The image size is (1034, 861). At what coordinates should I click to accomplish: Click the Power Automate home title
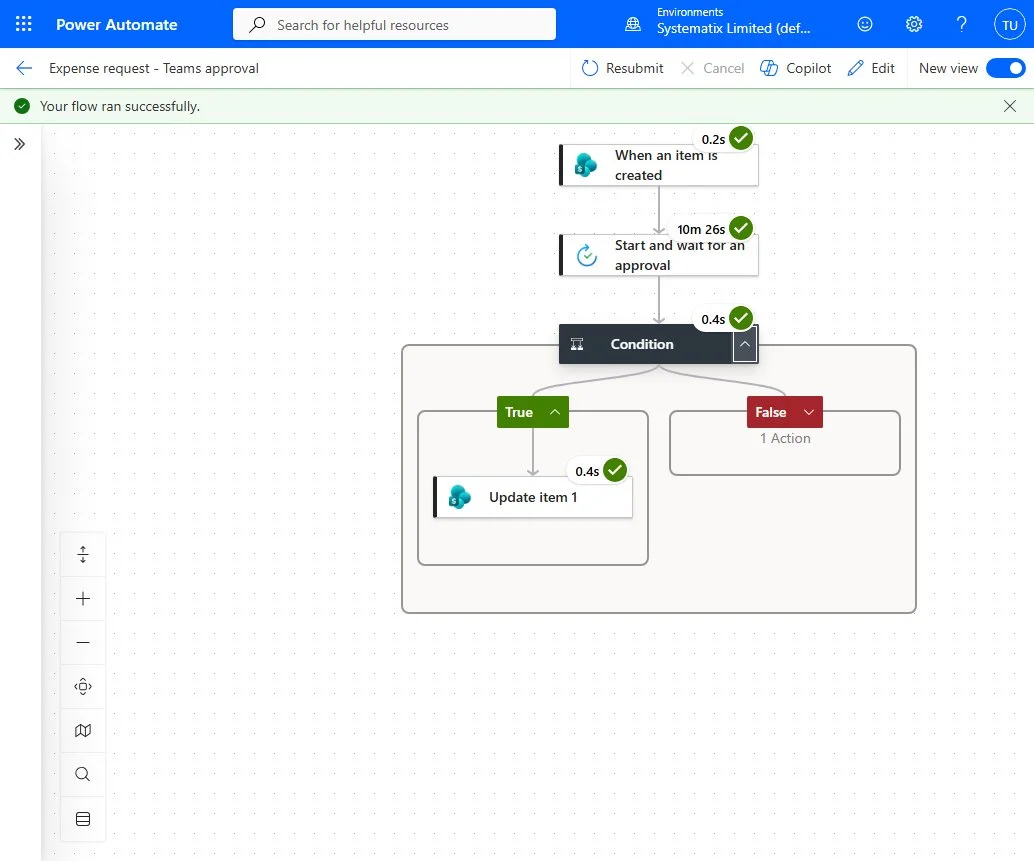(117, 24)
